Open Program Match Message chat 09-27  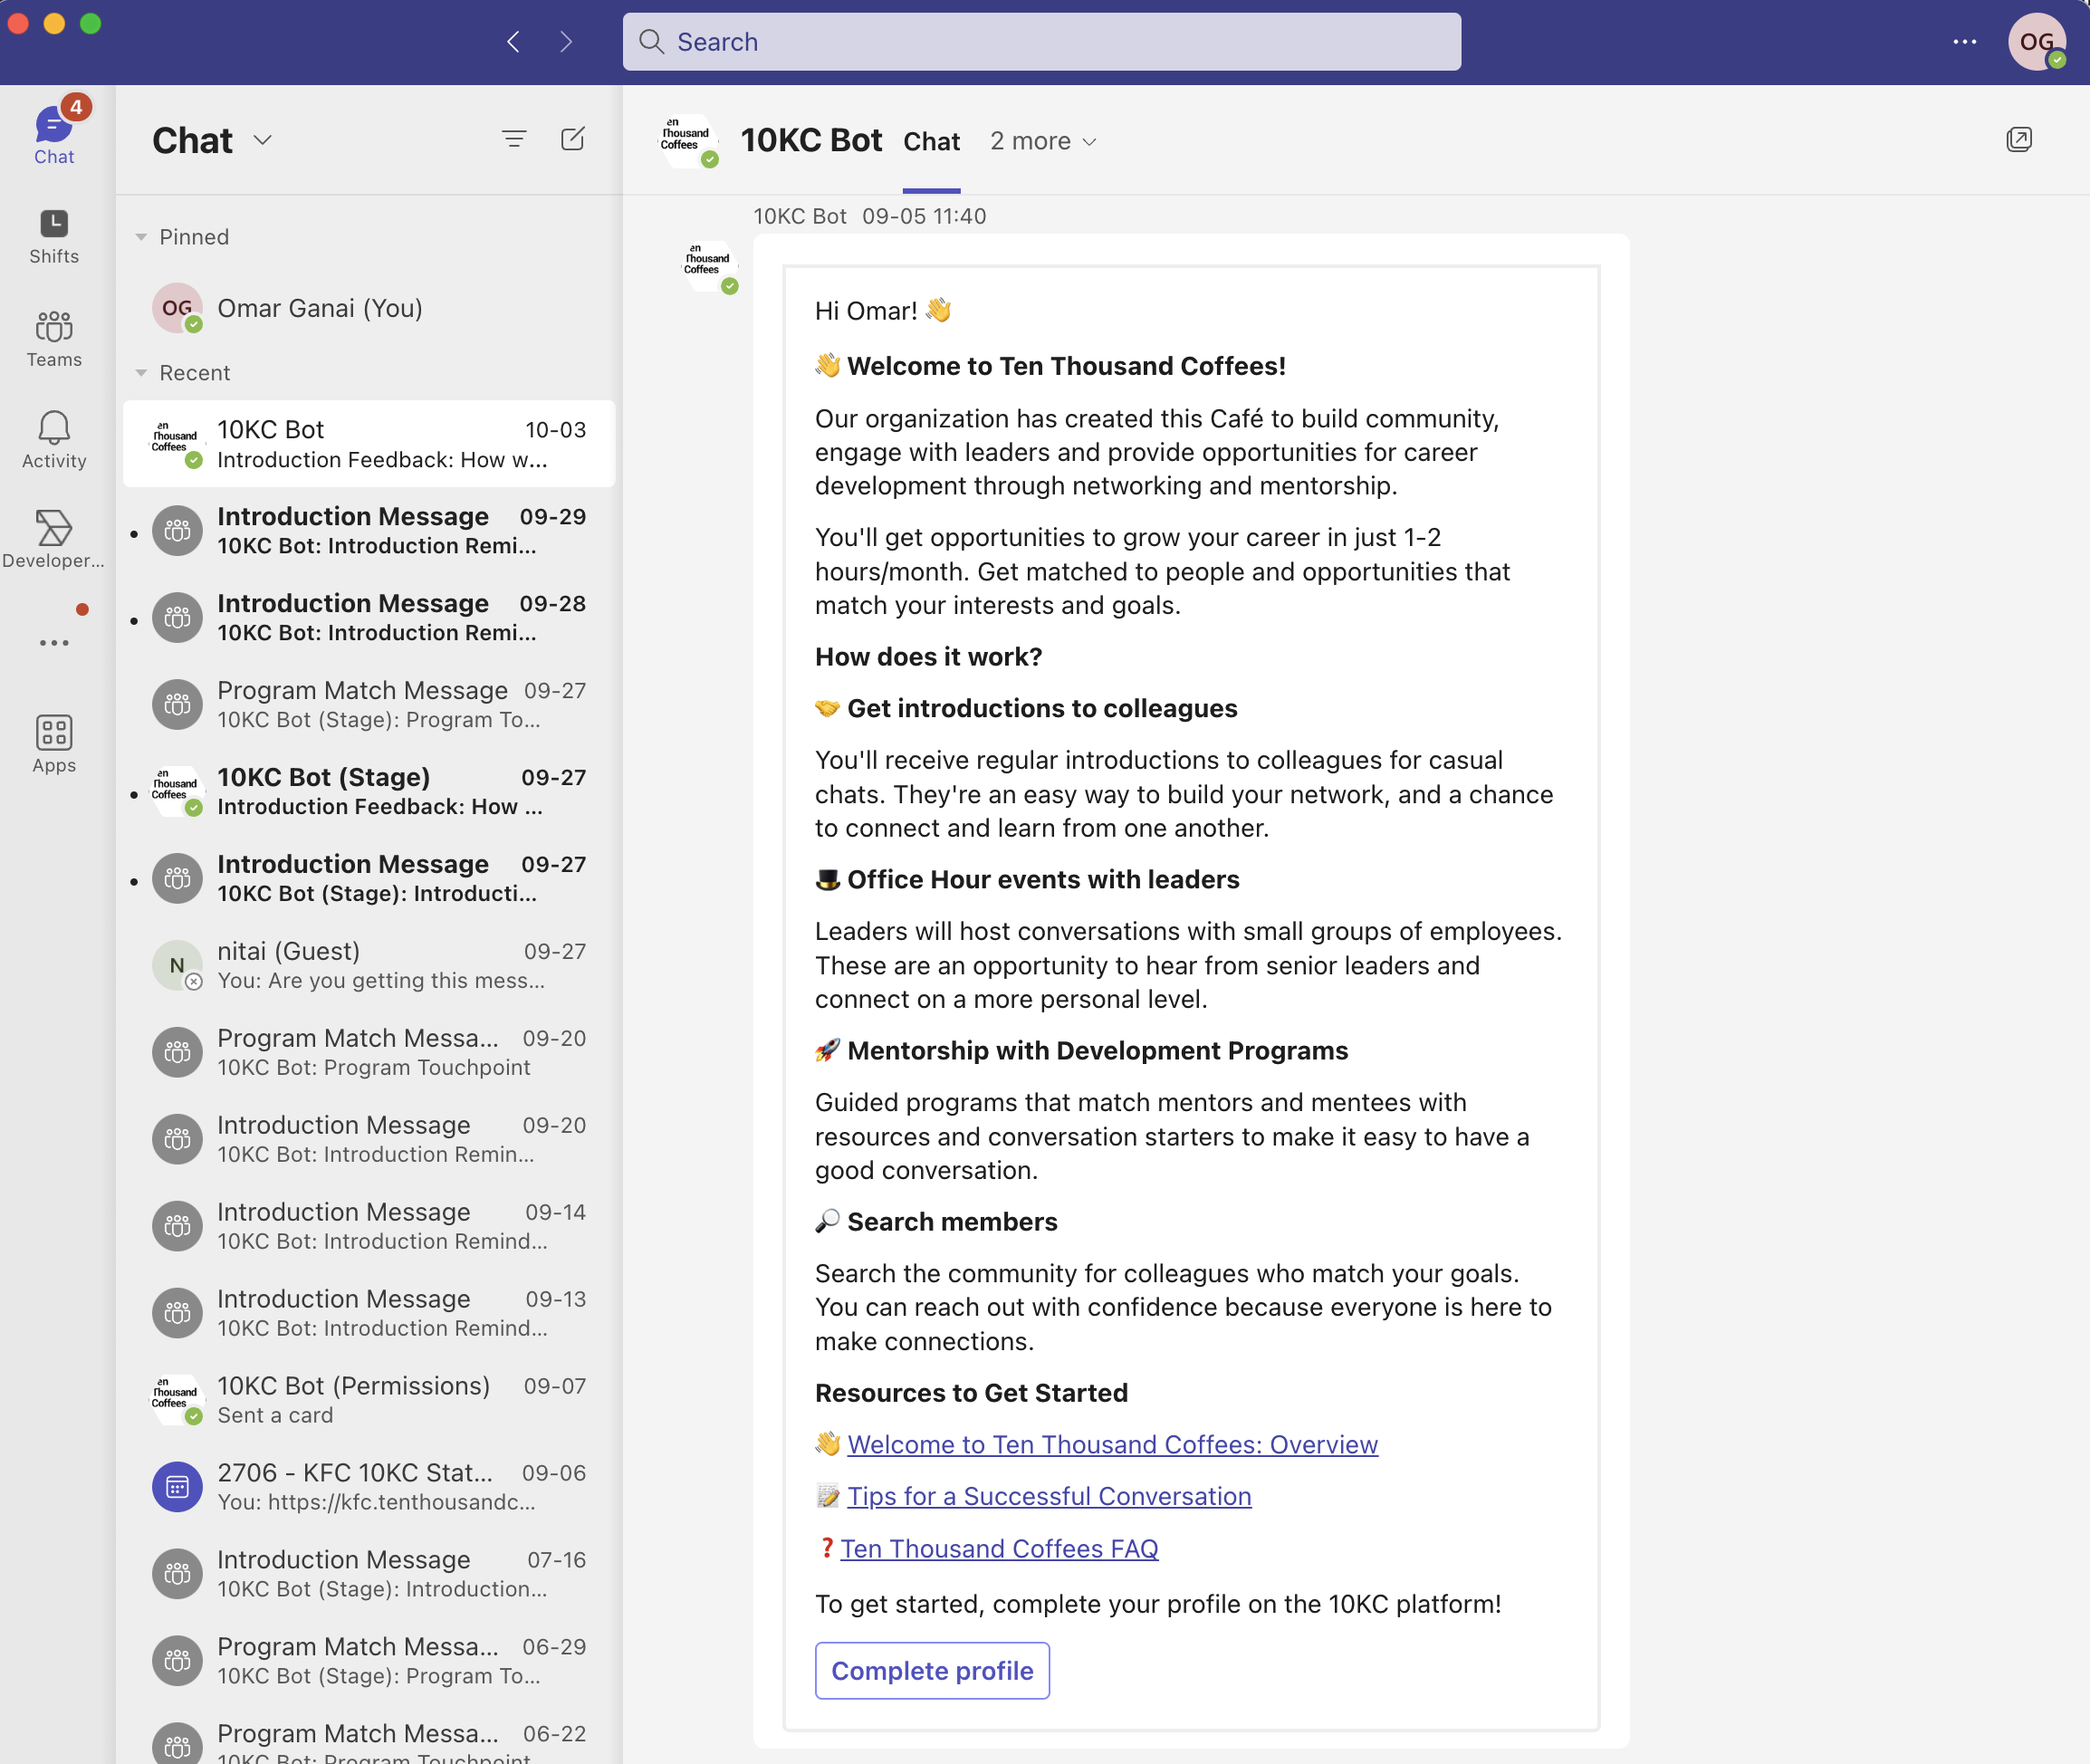(x=368, y=704)
